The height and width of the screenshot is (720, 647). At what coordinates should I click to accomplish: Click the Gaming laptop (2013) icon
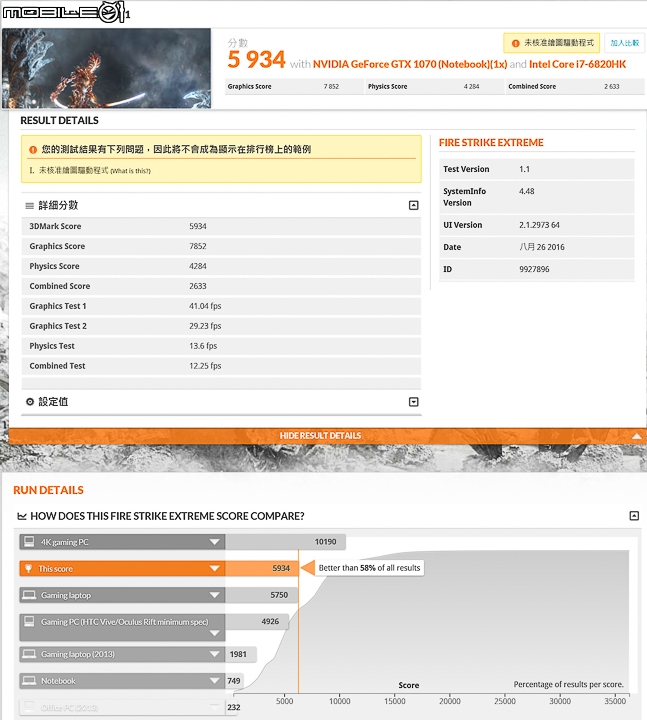click(29, 654)
